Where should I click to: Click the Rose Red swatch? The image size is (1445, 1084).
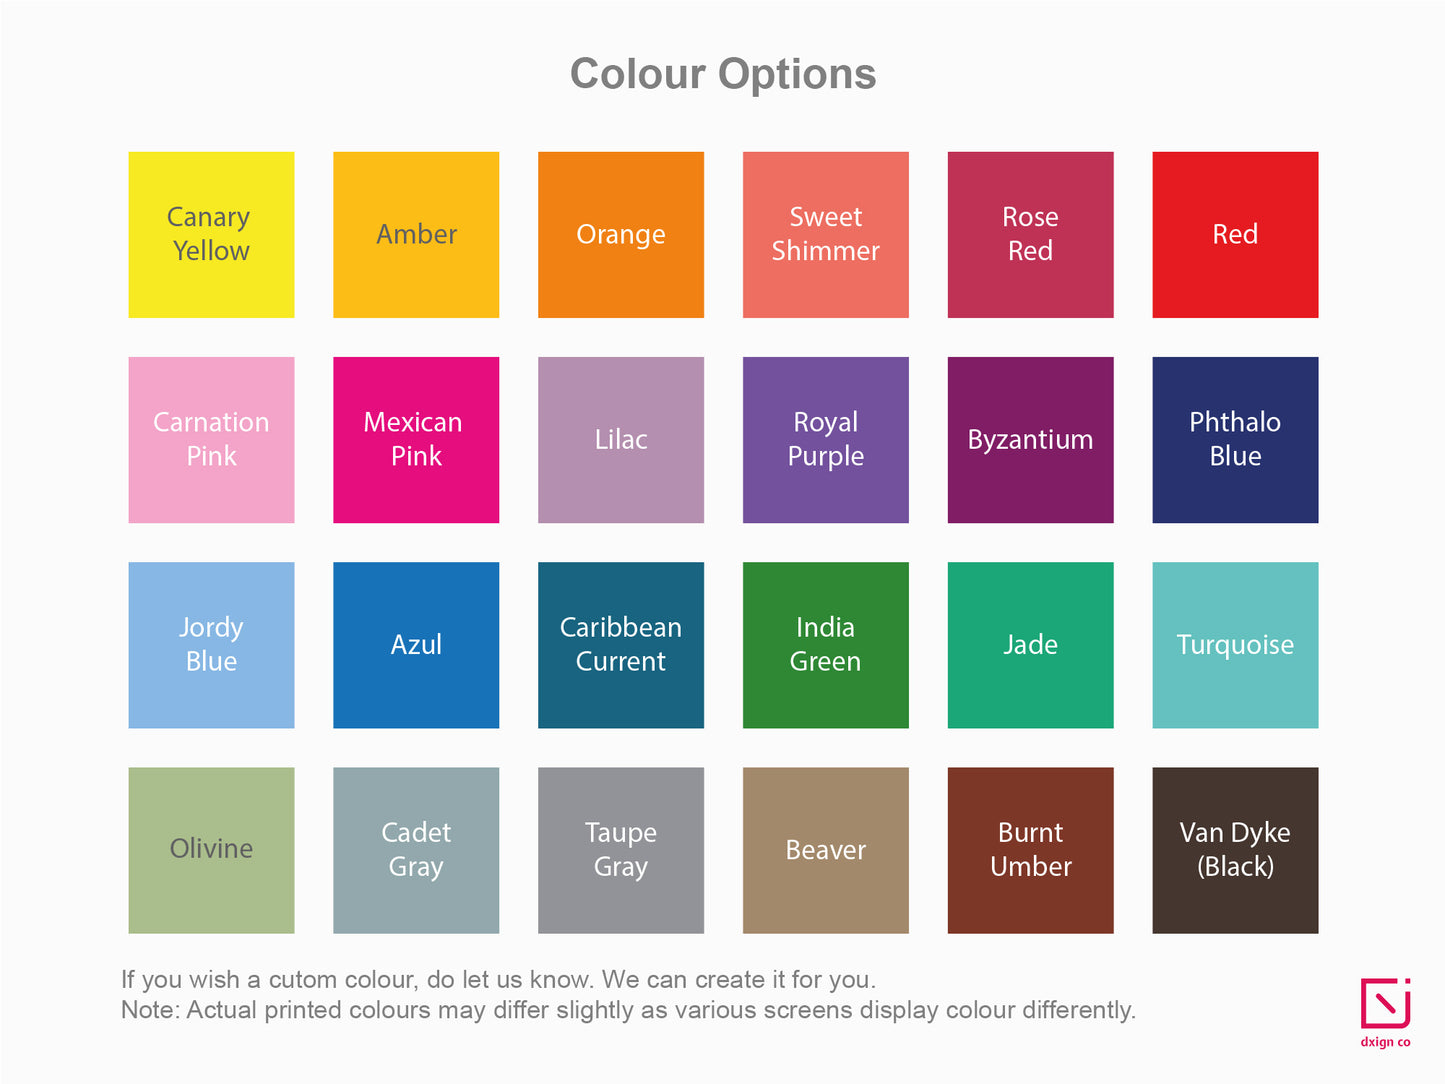[x=1030, y=235]
